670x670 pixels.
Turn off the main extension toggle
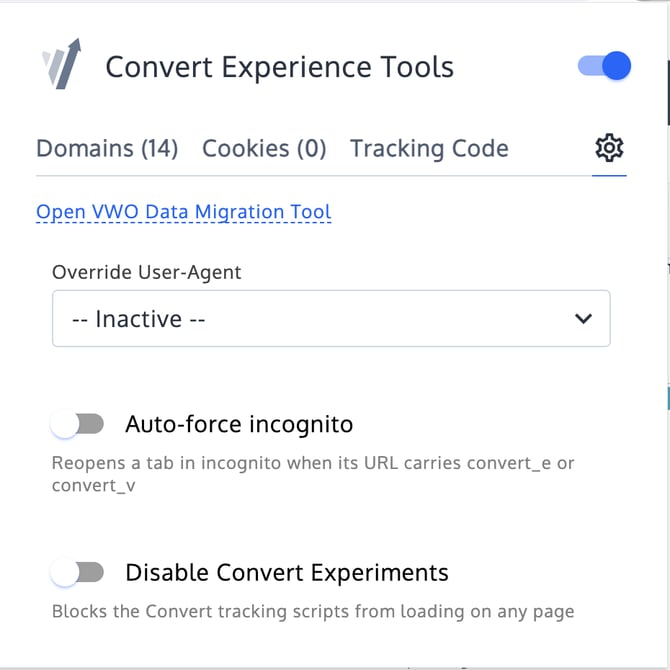point(604,66)
